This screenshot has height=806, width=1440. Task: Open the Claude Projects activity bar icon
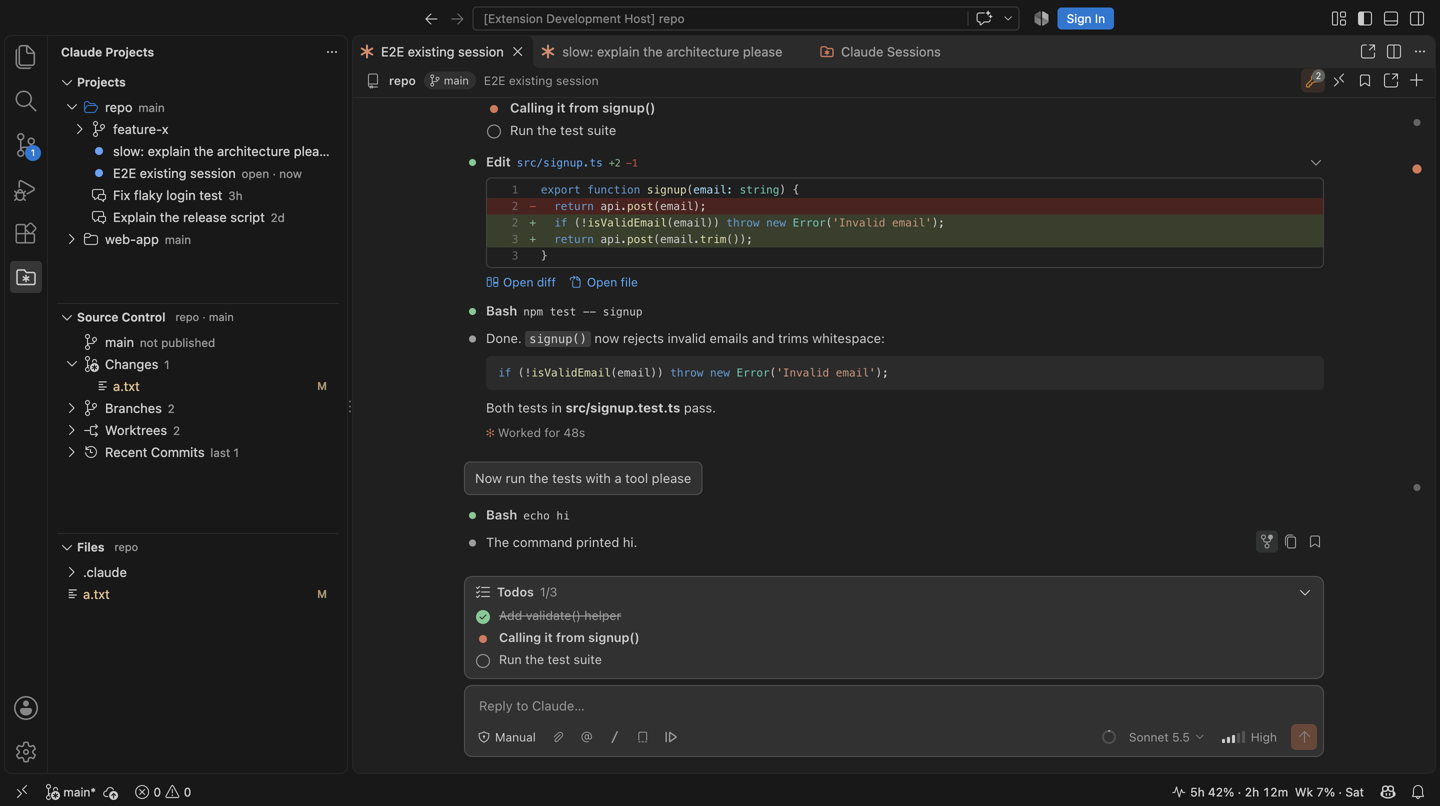26,277
